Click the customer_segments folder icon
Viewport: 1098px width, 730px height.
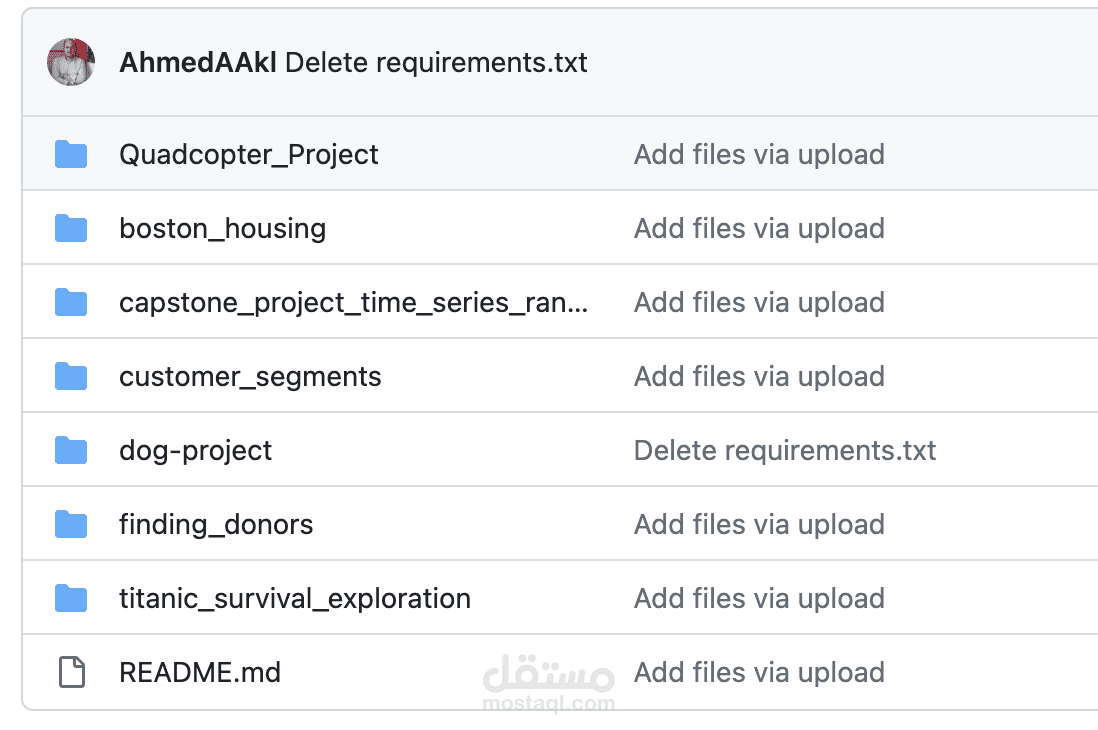click(x=71, y=376)
